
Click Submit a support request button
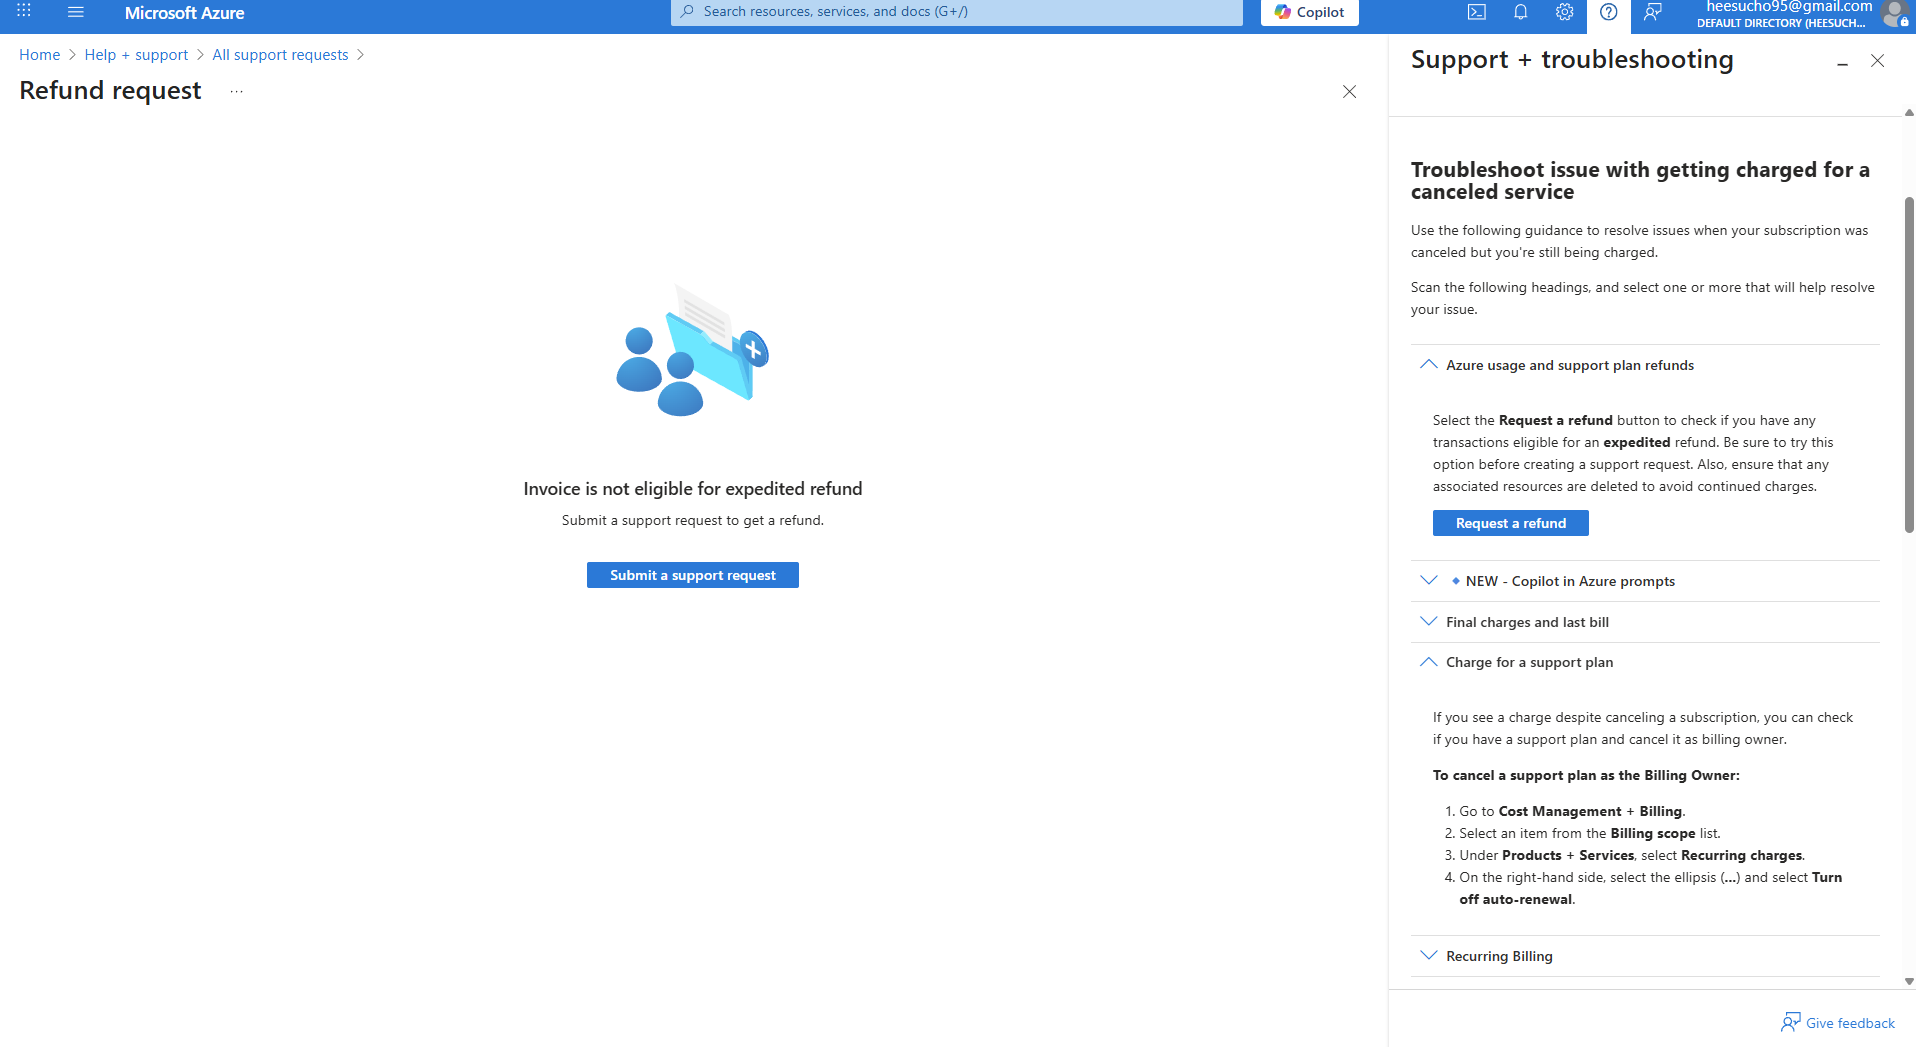(693, 575)
